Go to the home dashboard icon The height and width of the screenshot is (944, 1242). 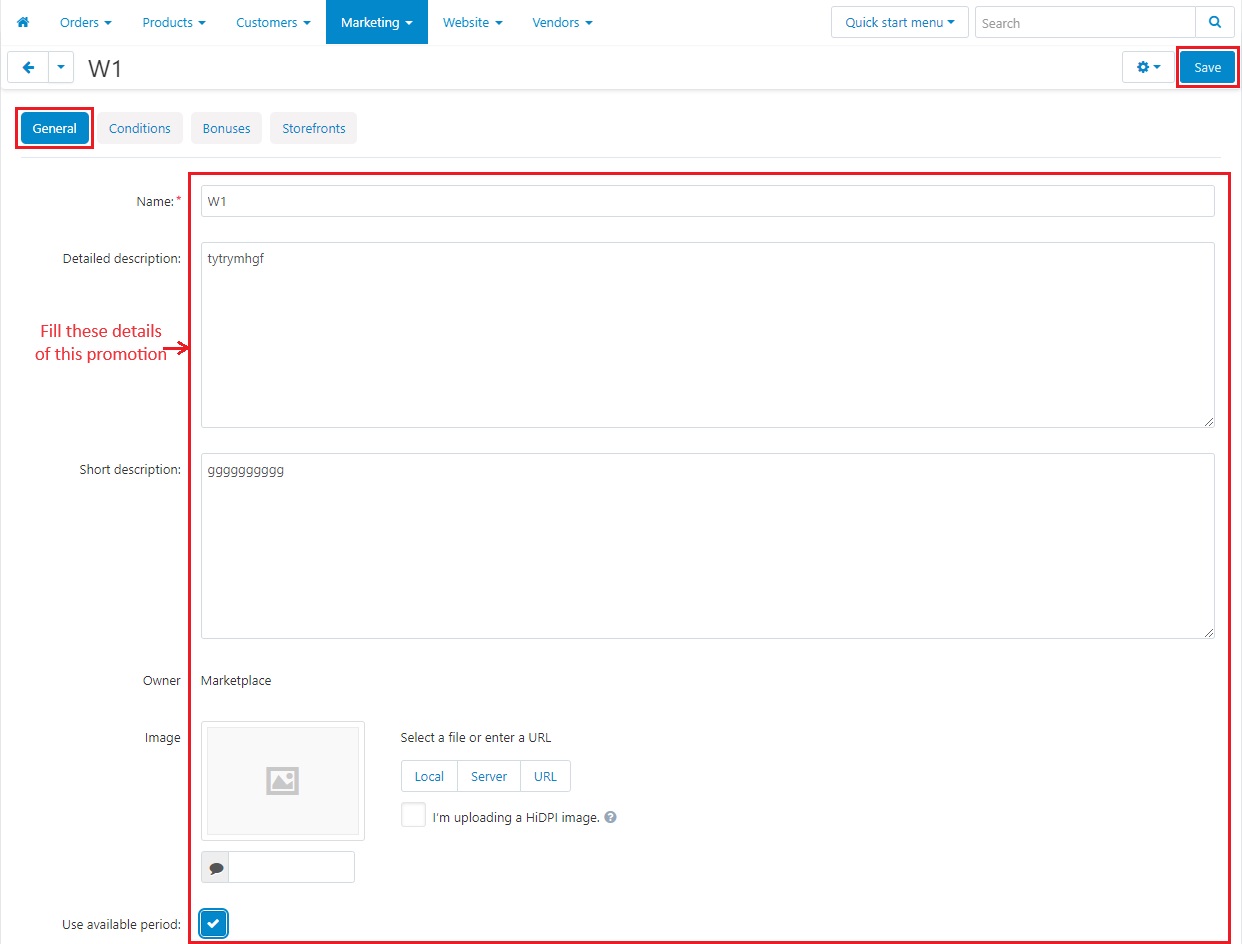23,22
